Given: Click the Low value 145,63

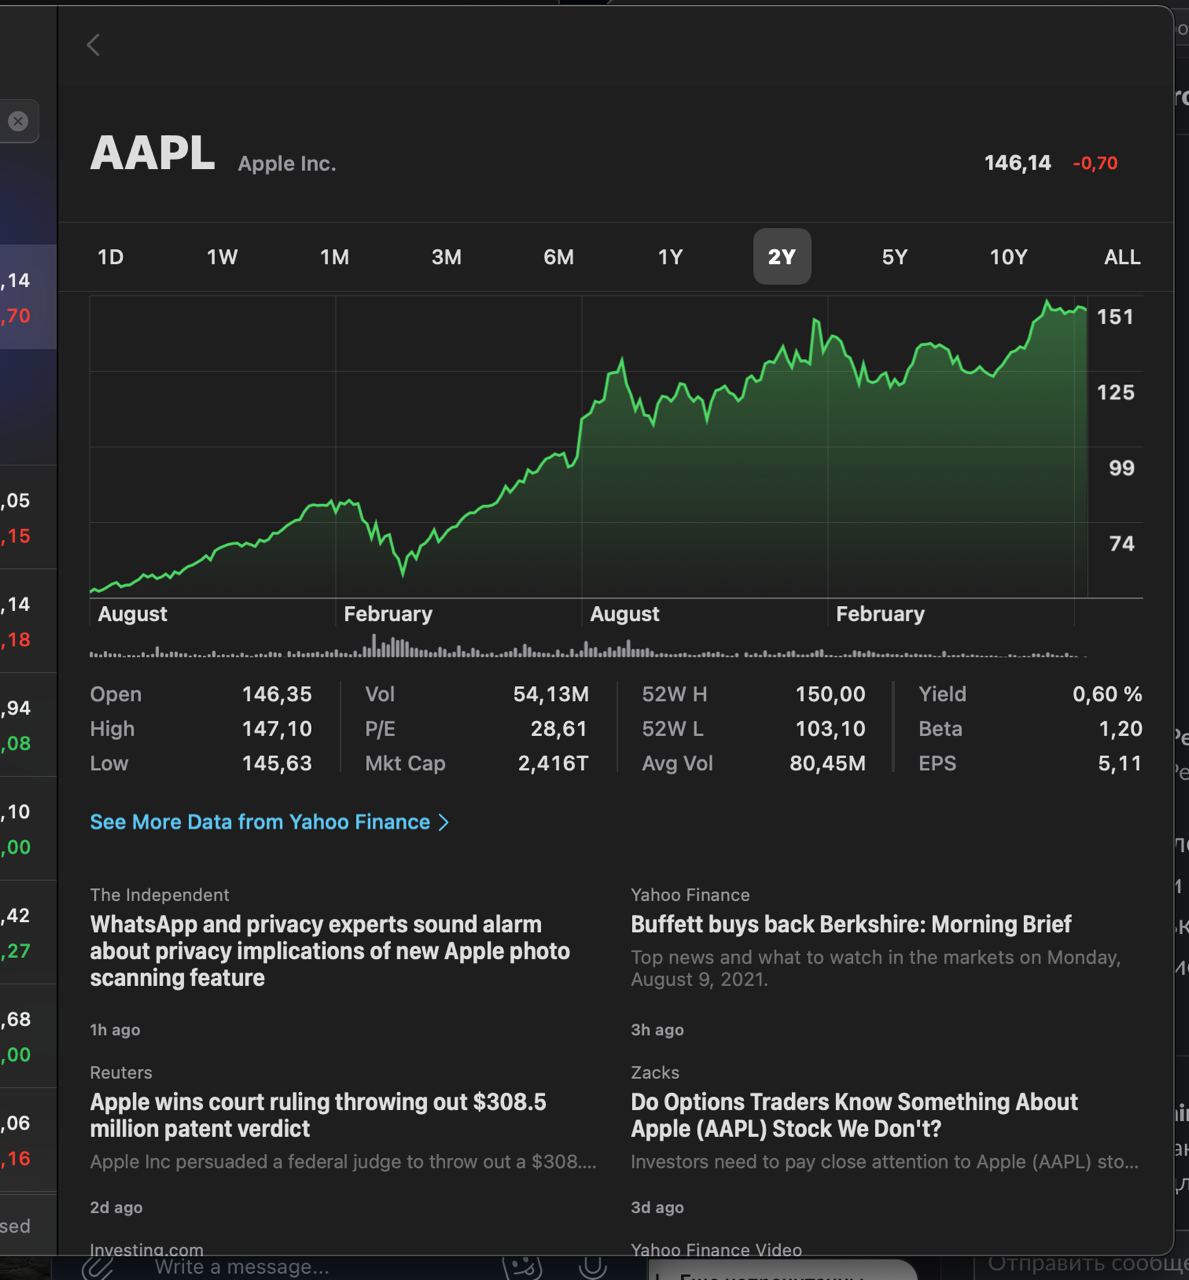Looking at the screenshot, I should coord(277,763).
